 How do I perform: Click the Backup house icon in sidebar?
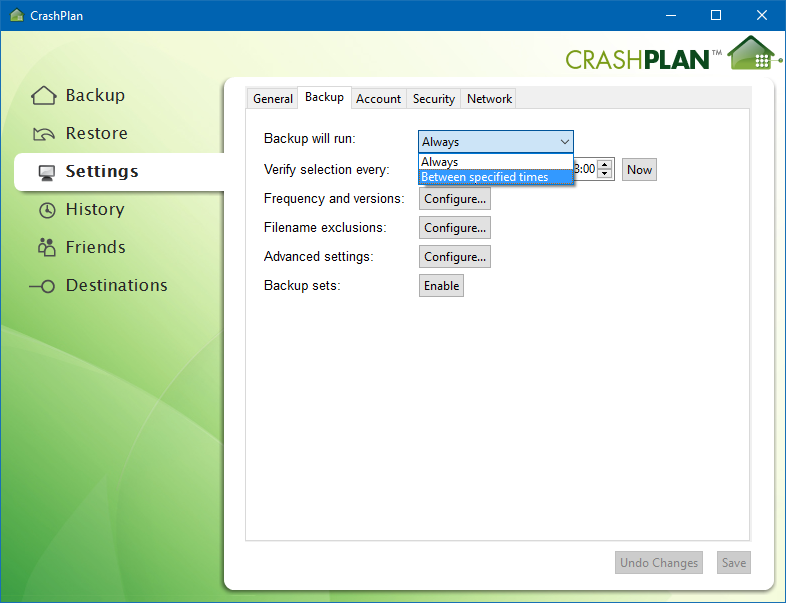[44, 95]
